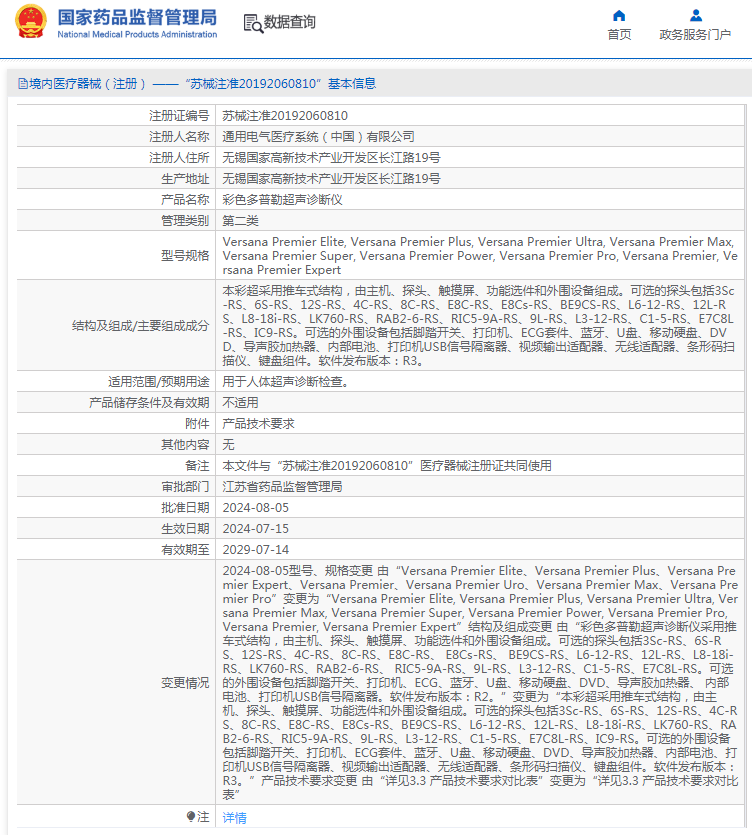This screenshot has width=752, height=835.
Task: Click the 注册人住所 address value
Action: (331, 158)
